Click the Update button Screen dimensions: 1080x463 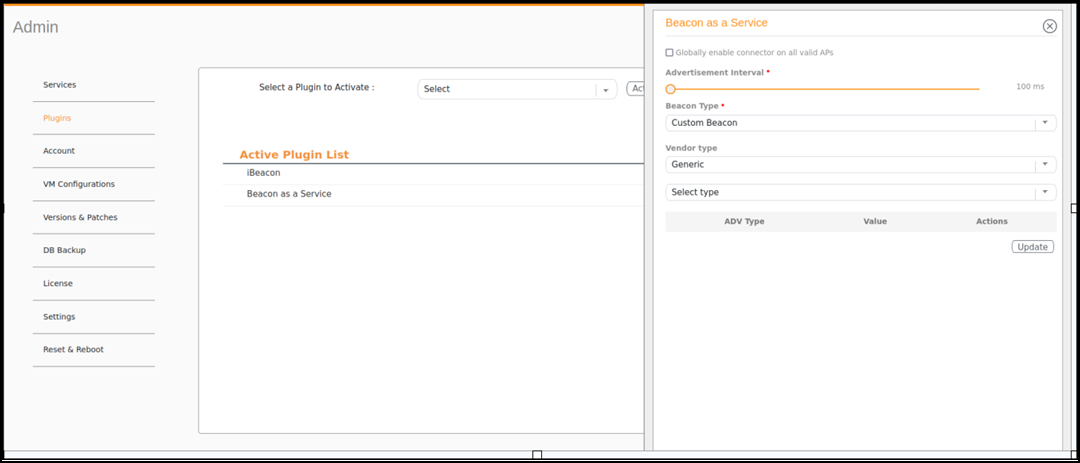1032,247
